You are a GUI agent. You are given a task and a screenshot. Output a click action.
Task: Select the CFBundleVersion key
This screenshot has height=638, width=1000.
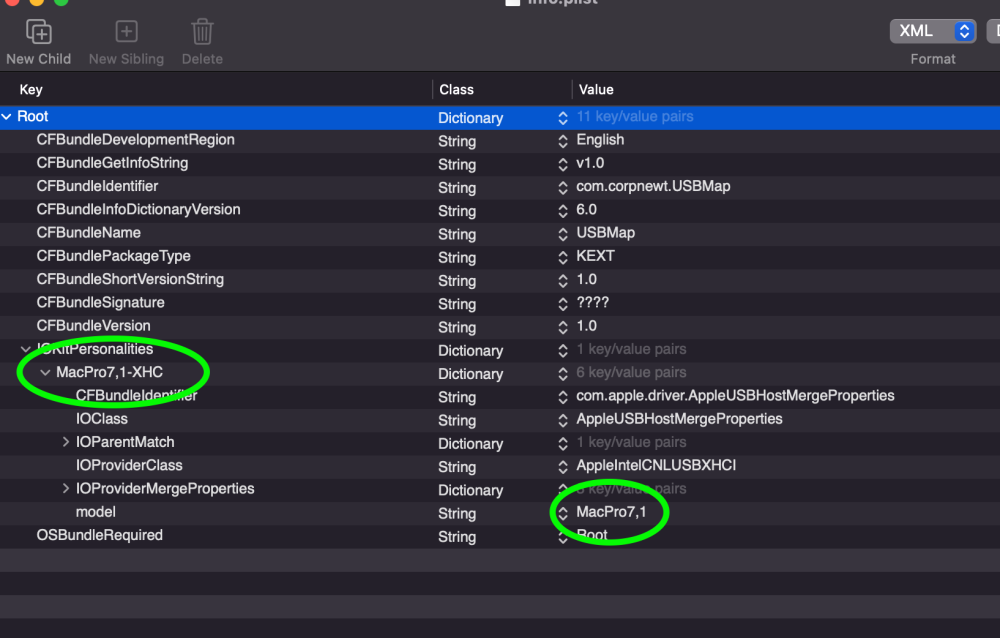pos(94,325)
